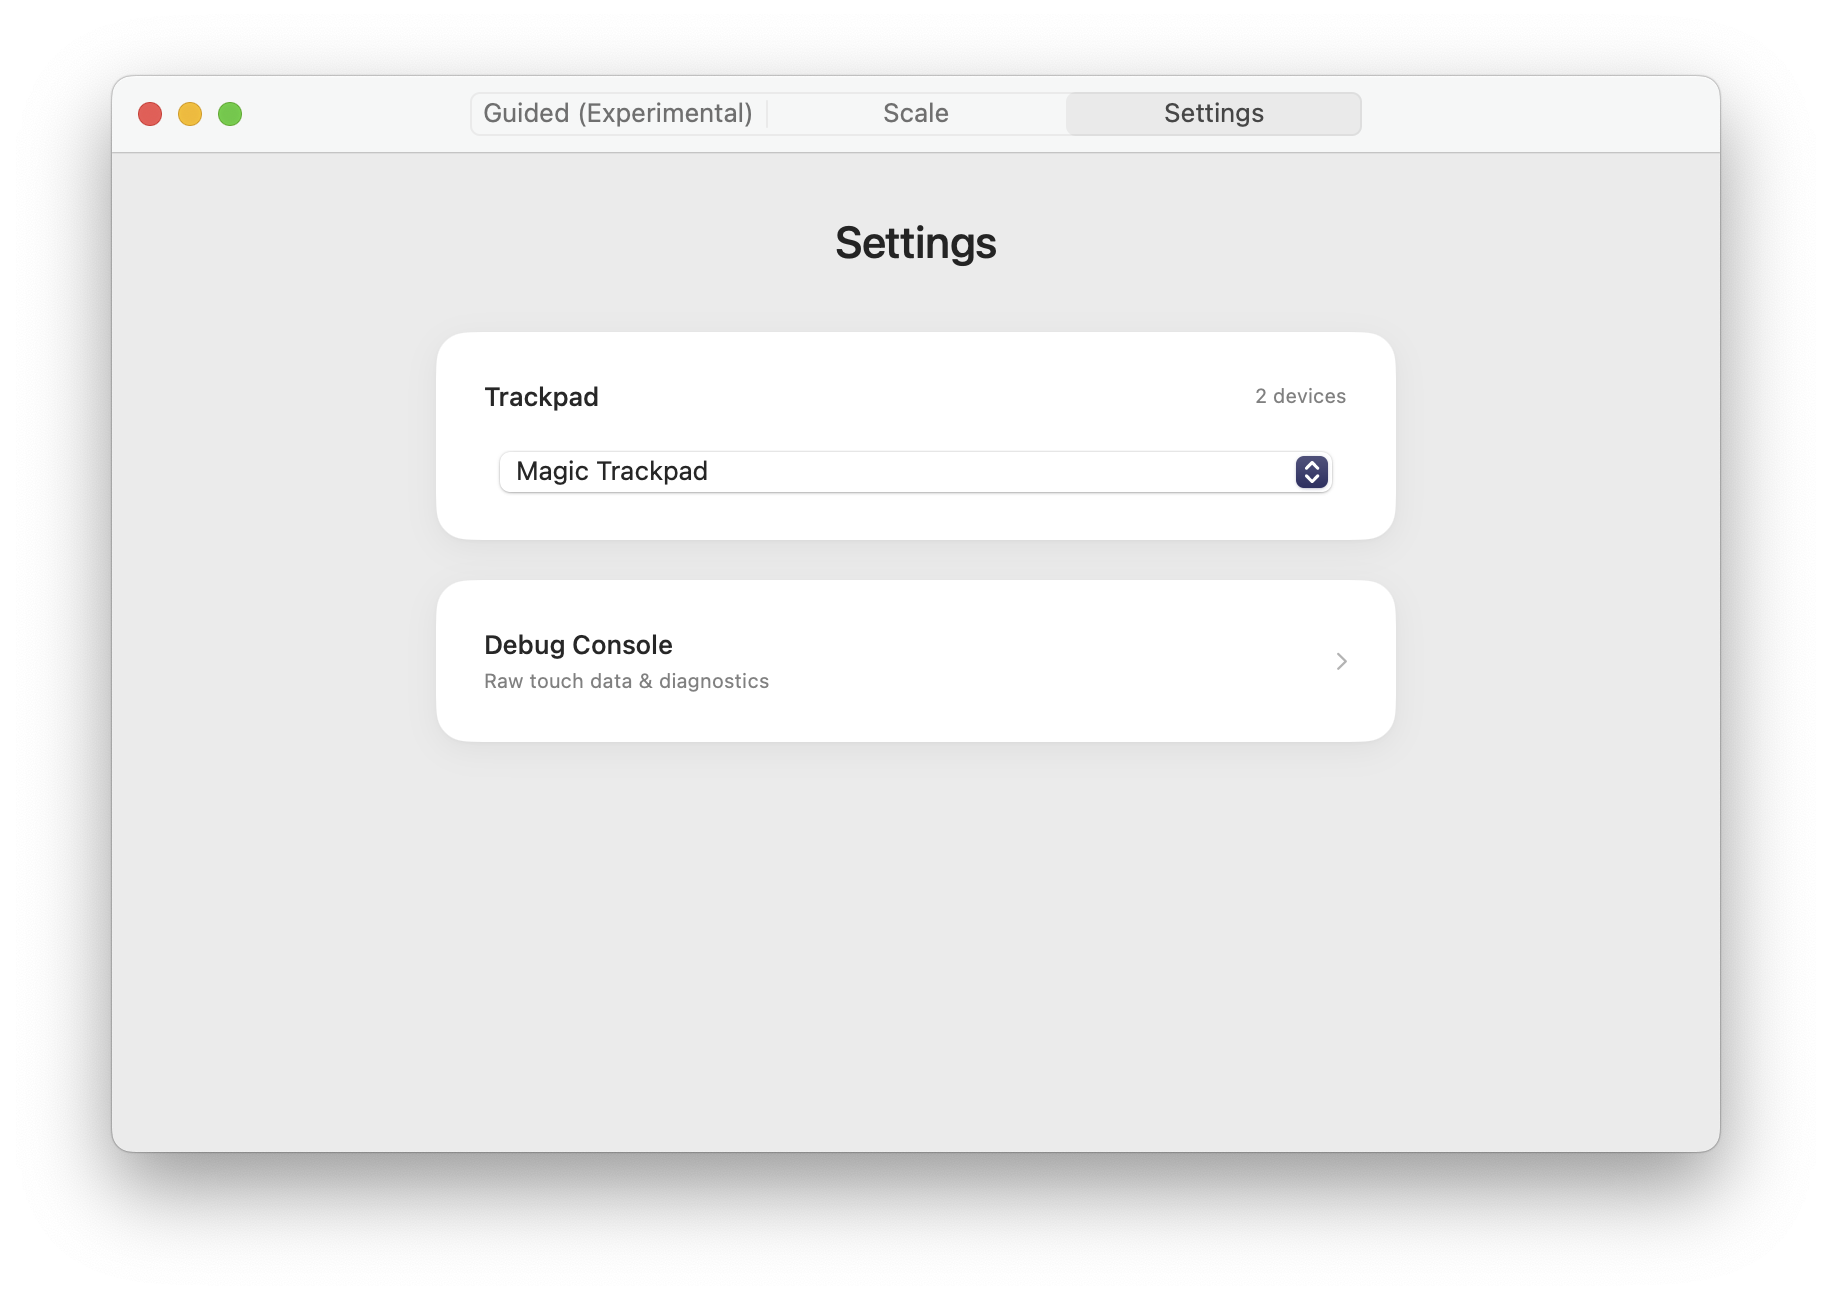Screen dimensions: 1832x1300
Task: Click the empty title bar area right of tabs
Action: click(1540, 114)
